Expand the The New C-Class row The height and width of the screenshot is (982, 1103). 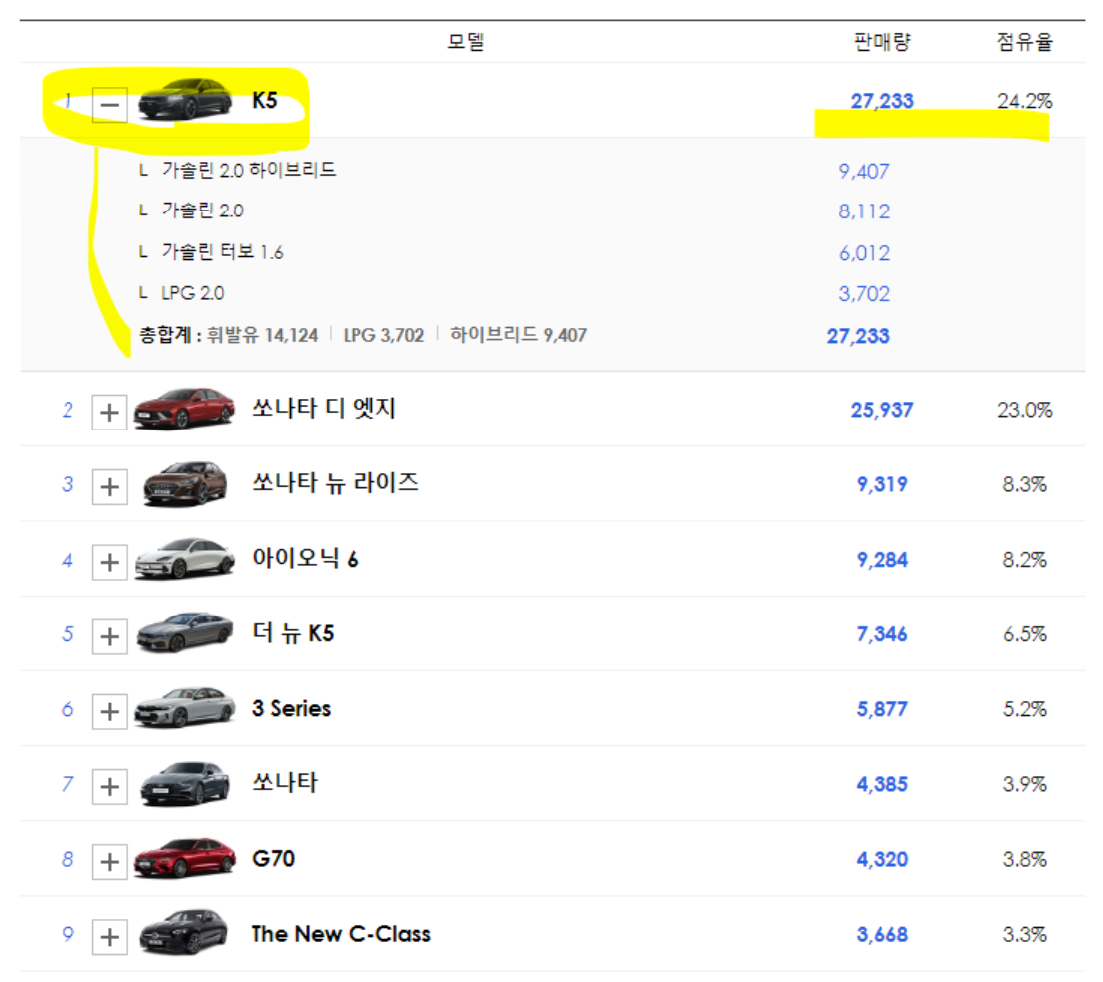(x=110, y=936)
